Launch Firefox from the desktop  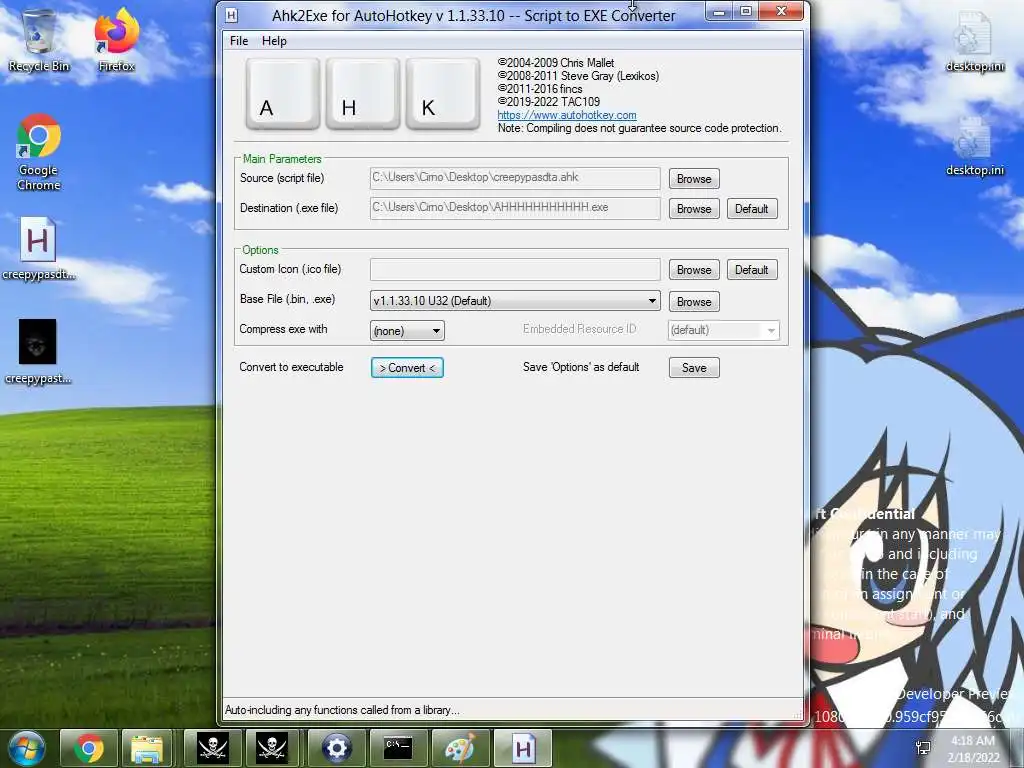[116, 40]
